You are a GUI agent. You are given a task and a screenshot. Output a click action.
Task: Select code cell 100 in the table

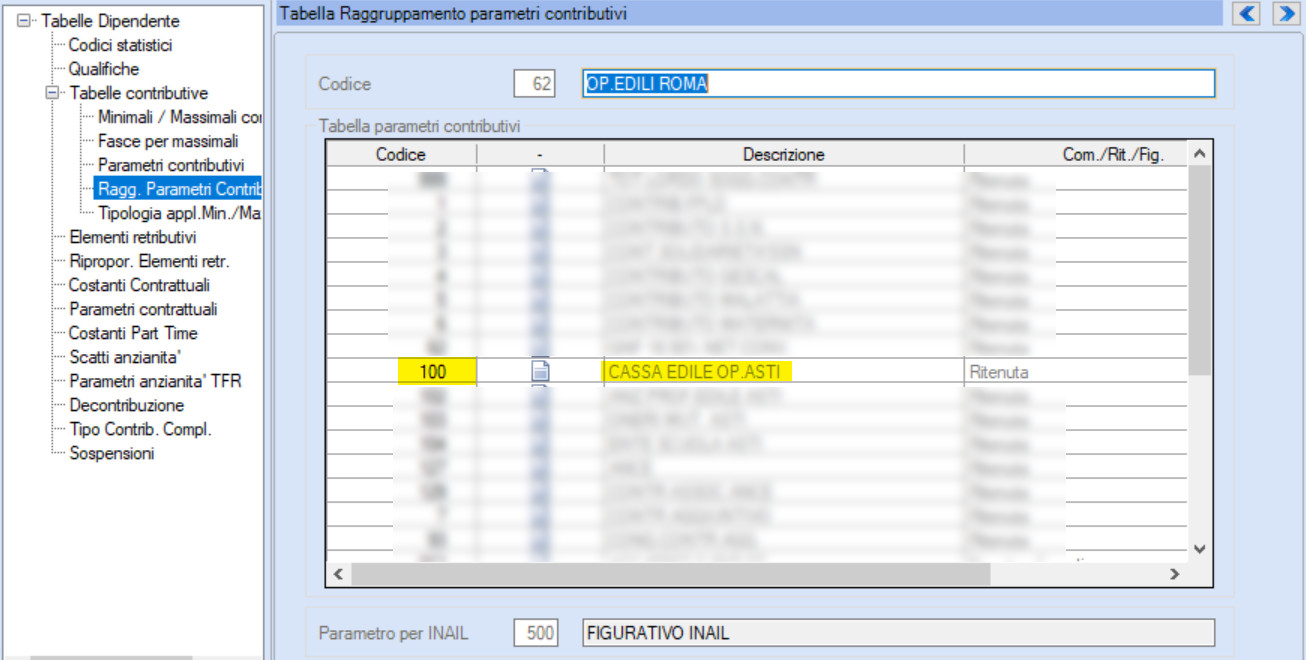point(401,372)
